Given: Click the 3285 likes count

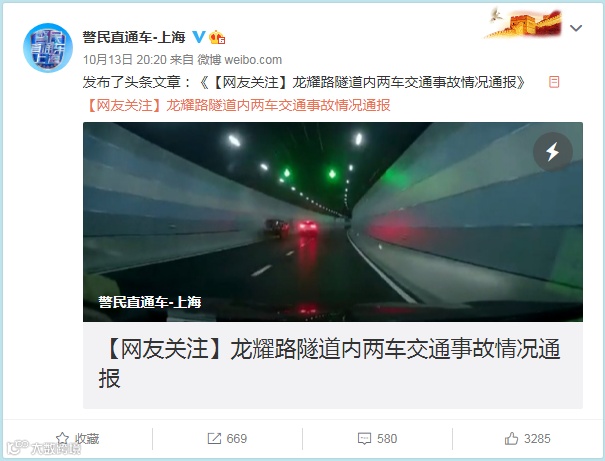Looking at the screenshot, I should [x=537, y=439].
